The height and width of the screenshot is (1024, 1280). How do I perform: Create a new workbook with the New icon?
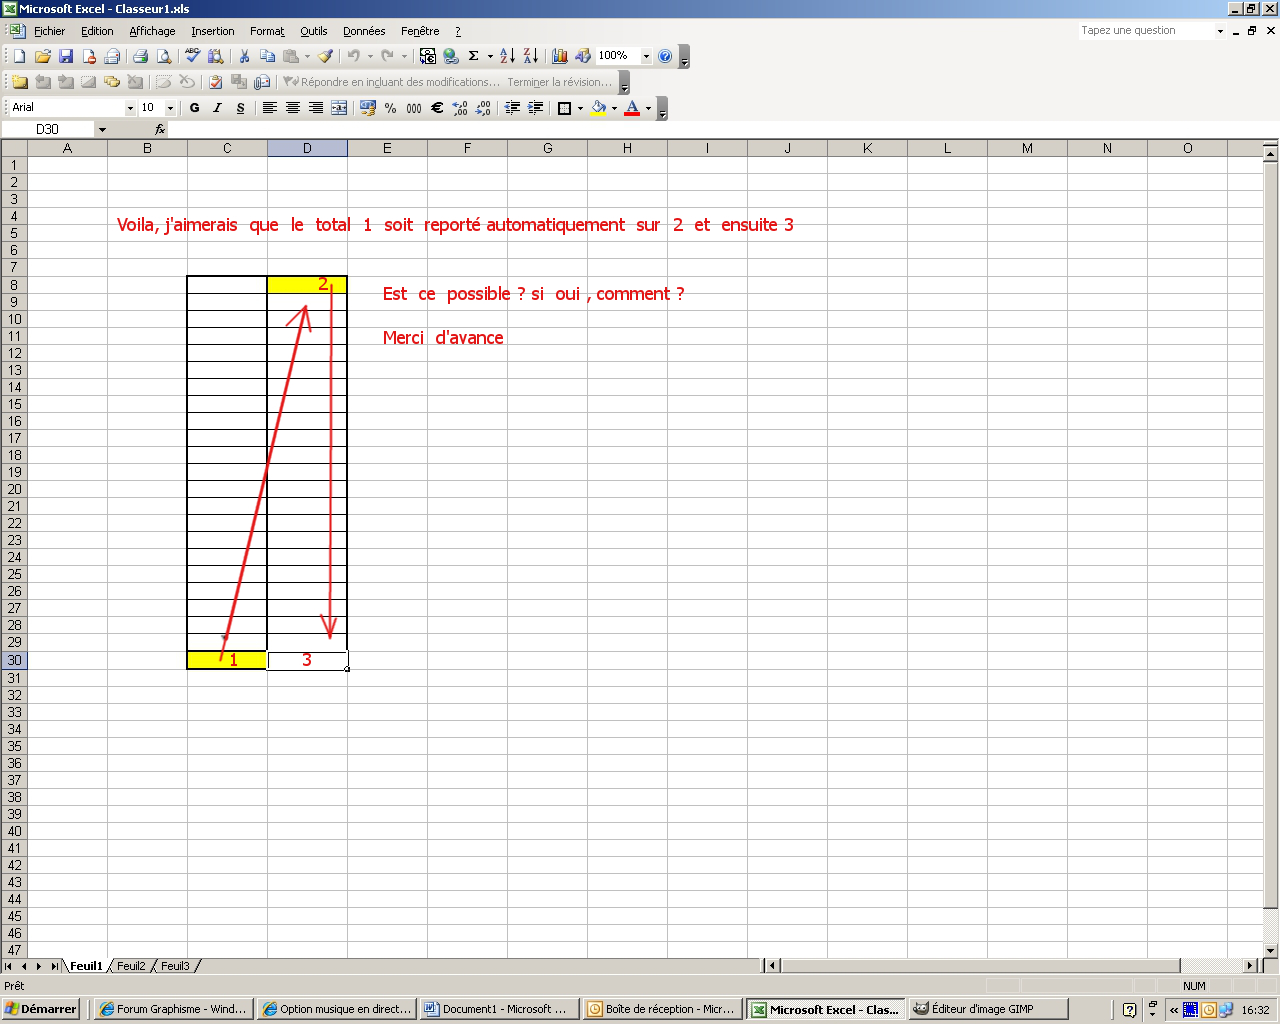pyautogui.click(x=19, y=56)
